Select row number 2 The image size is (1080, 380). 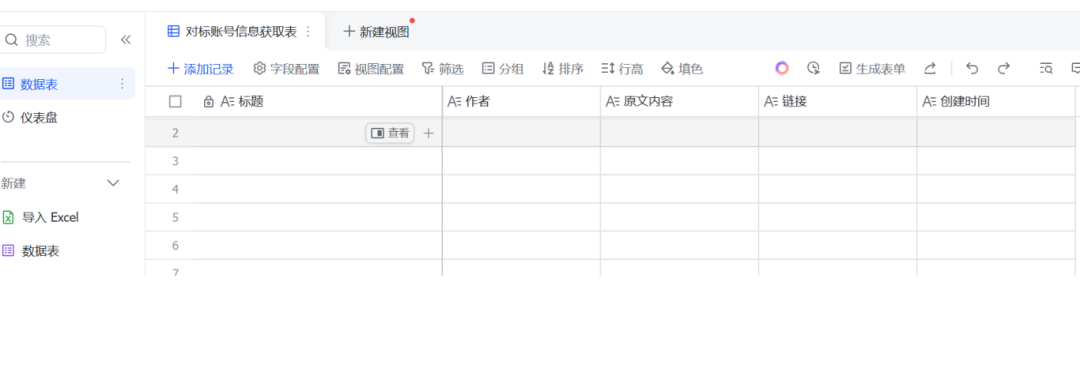tap(175, 133)
